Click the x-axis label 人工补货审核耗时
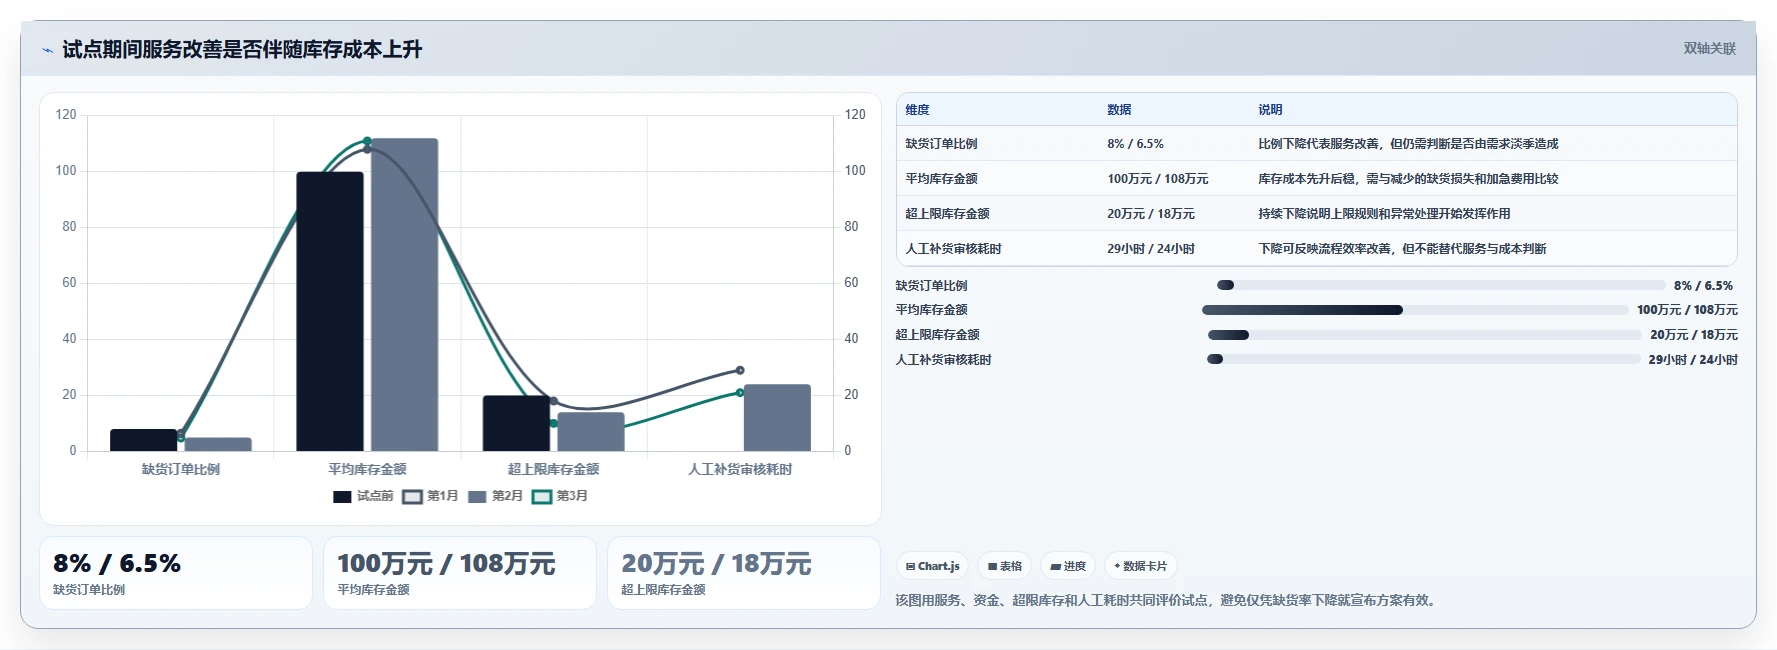This screenshot has height=650, width=1777. (740, 469)
